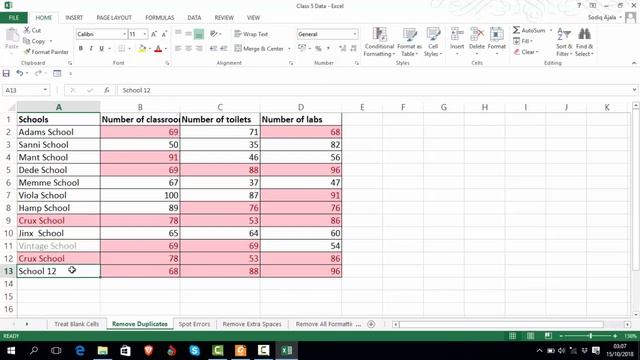Center text horizontally
Viewport: 640px width, 360px height.
pos(188,49)
